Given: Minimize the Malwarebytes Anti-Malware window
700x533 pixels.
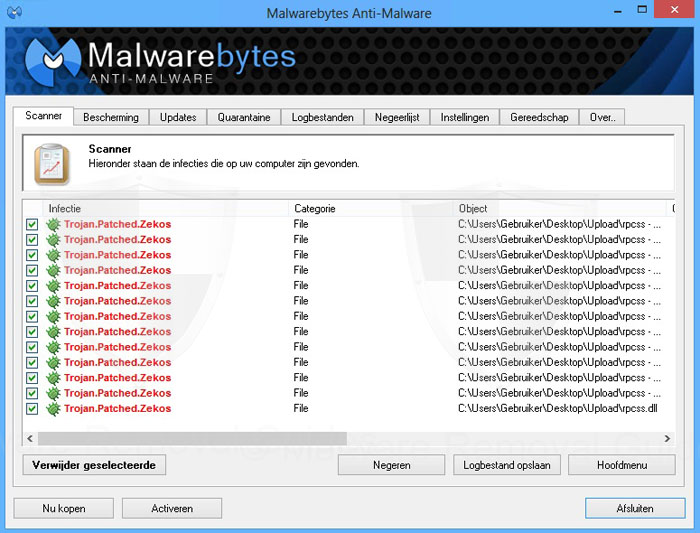Looking at the screenshot, I should pos(618,10).
